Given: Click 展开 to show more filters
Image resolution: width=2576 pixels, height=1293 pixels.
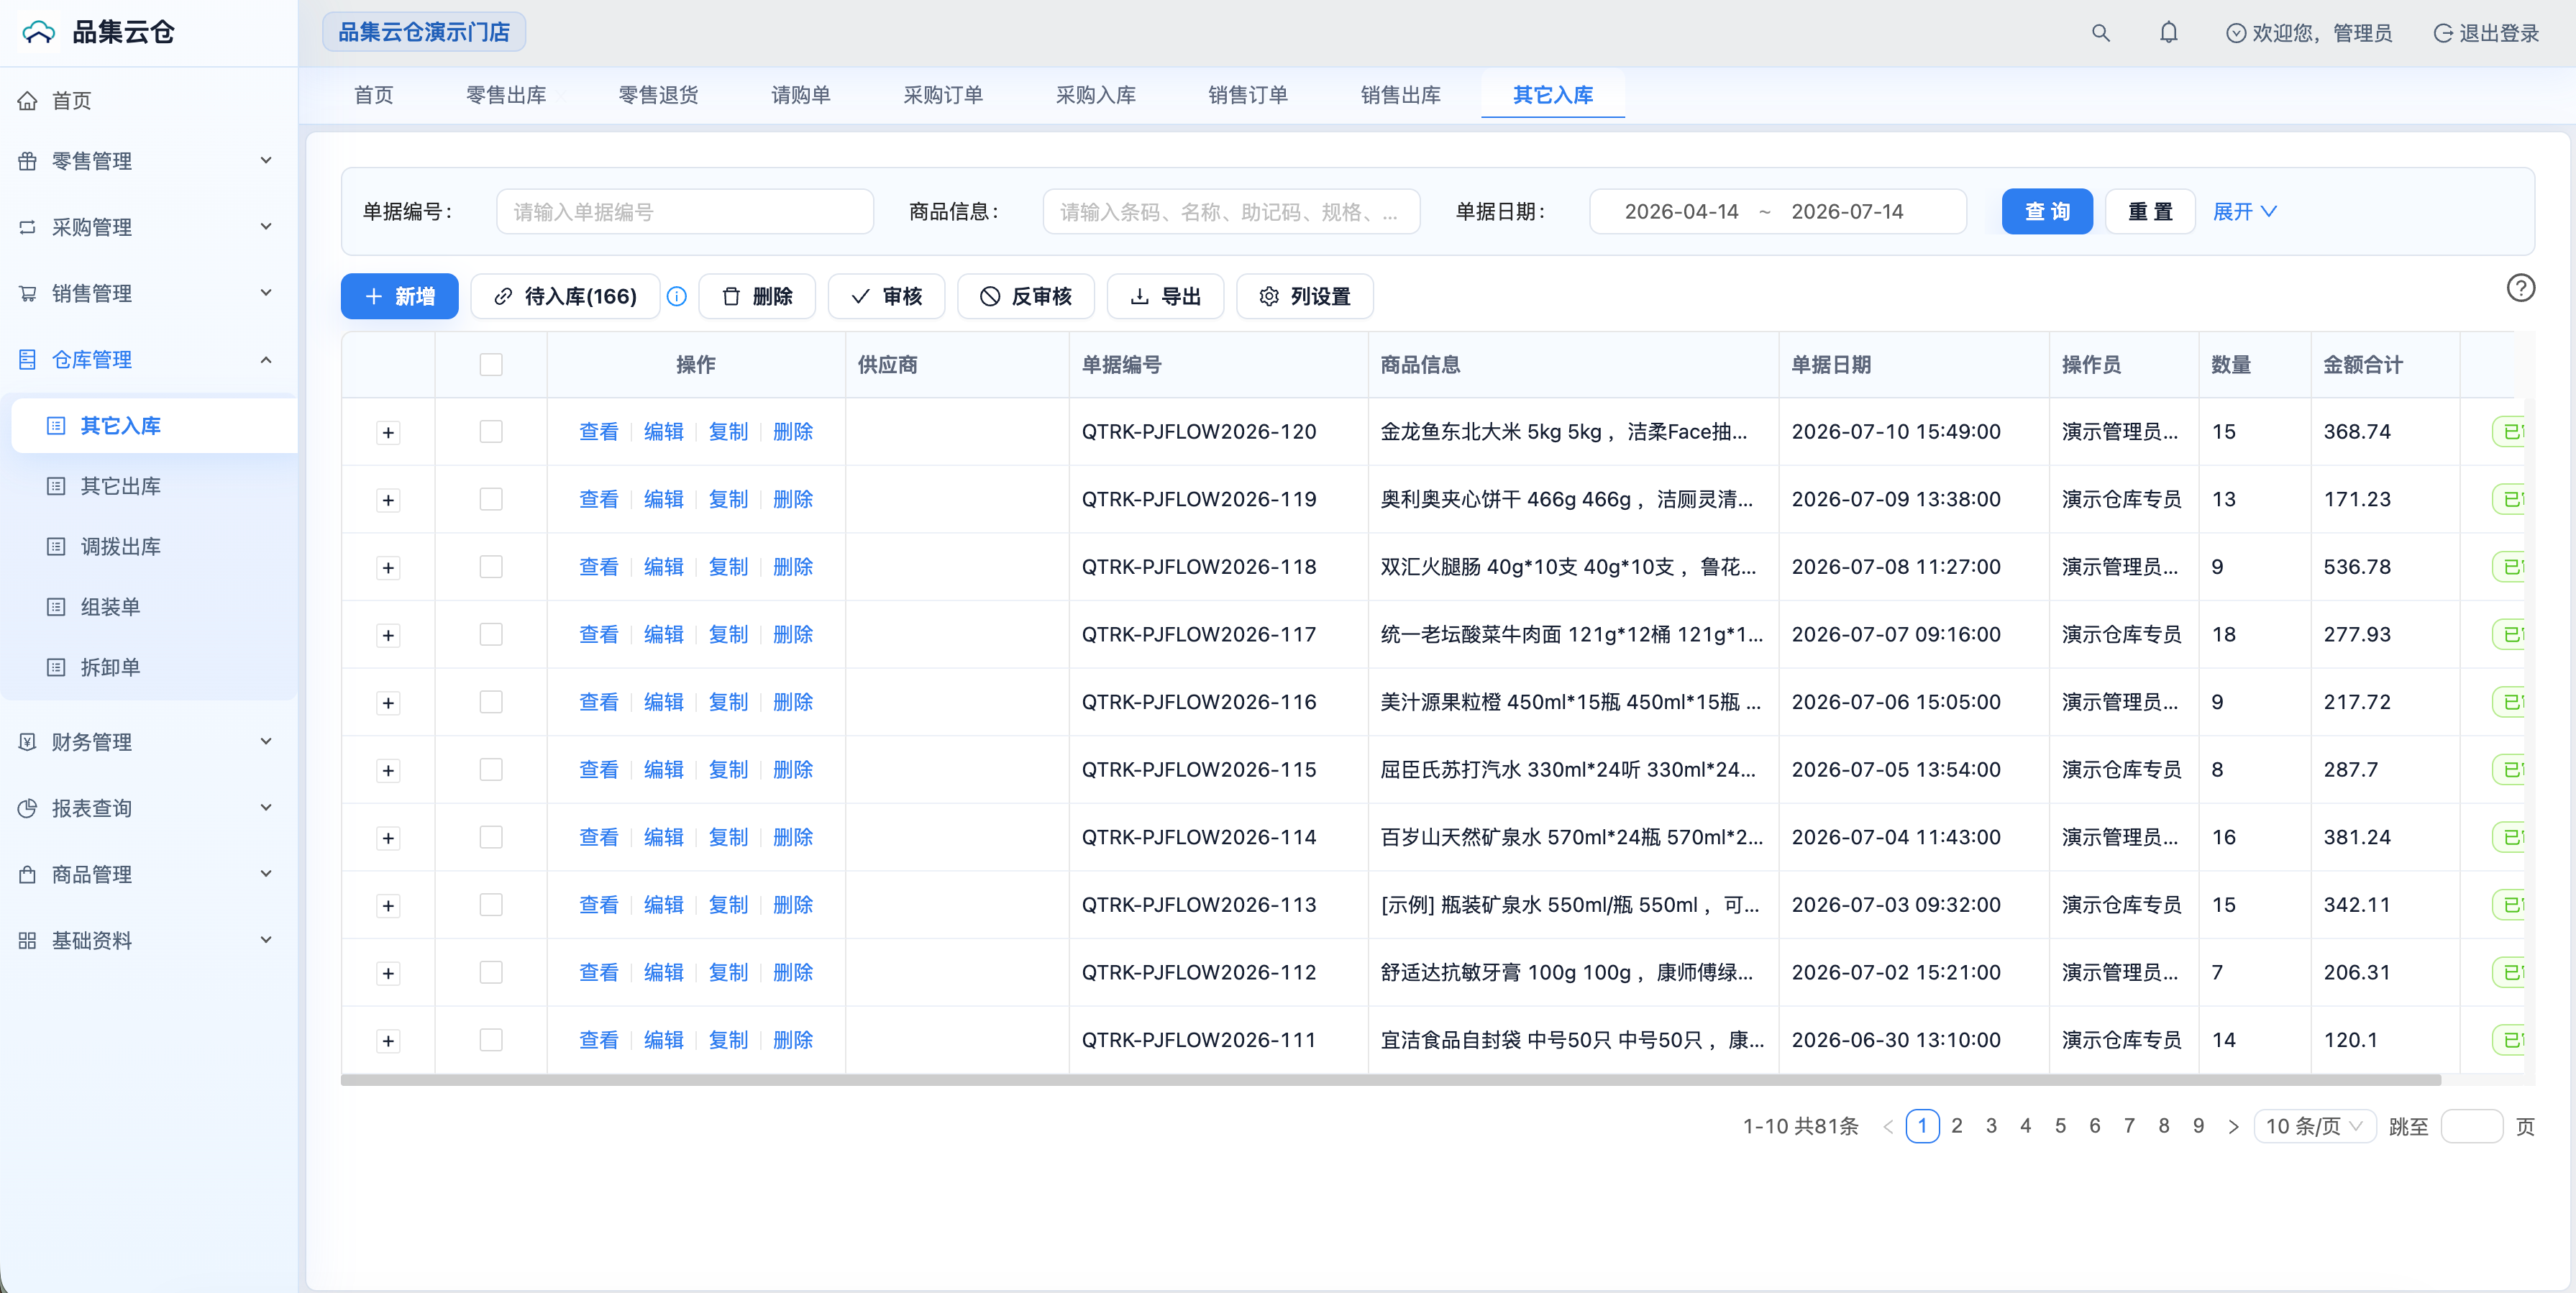Looking at the screenshot, I should pyautogui.click(x=2245, y=211).
